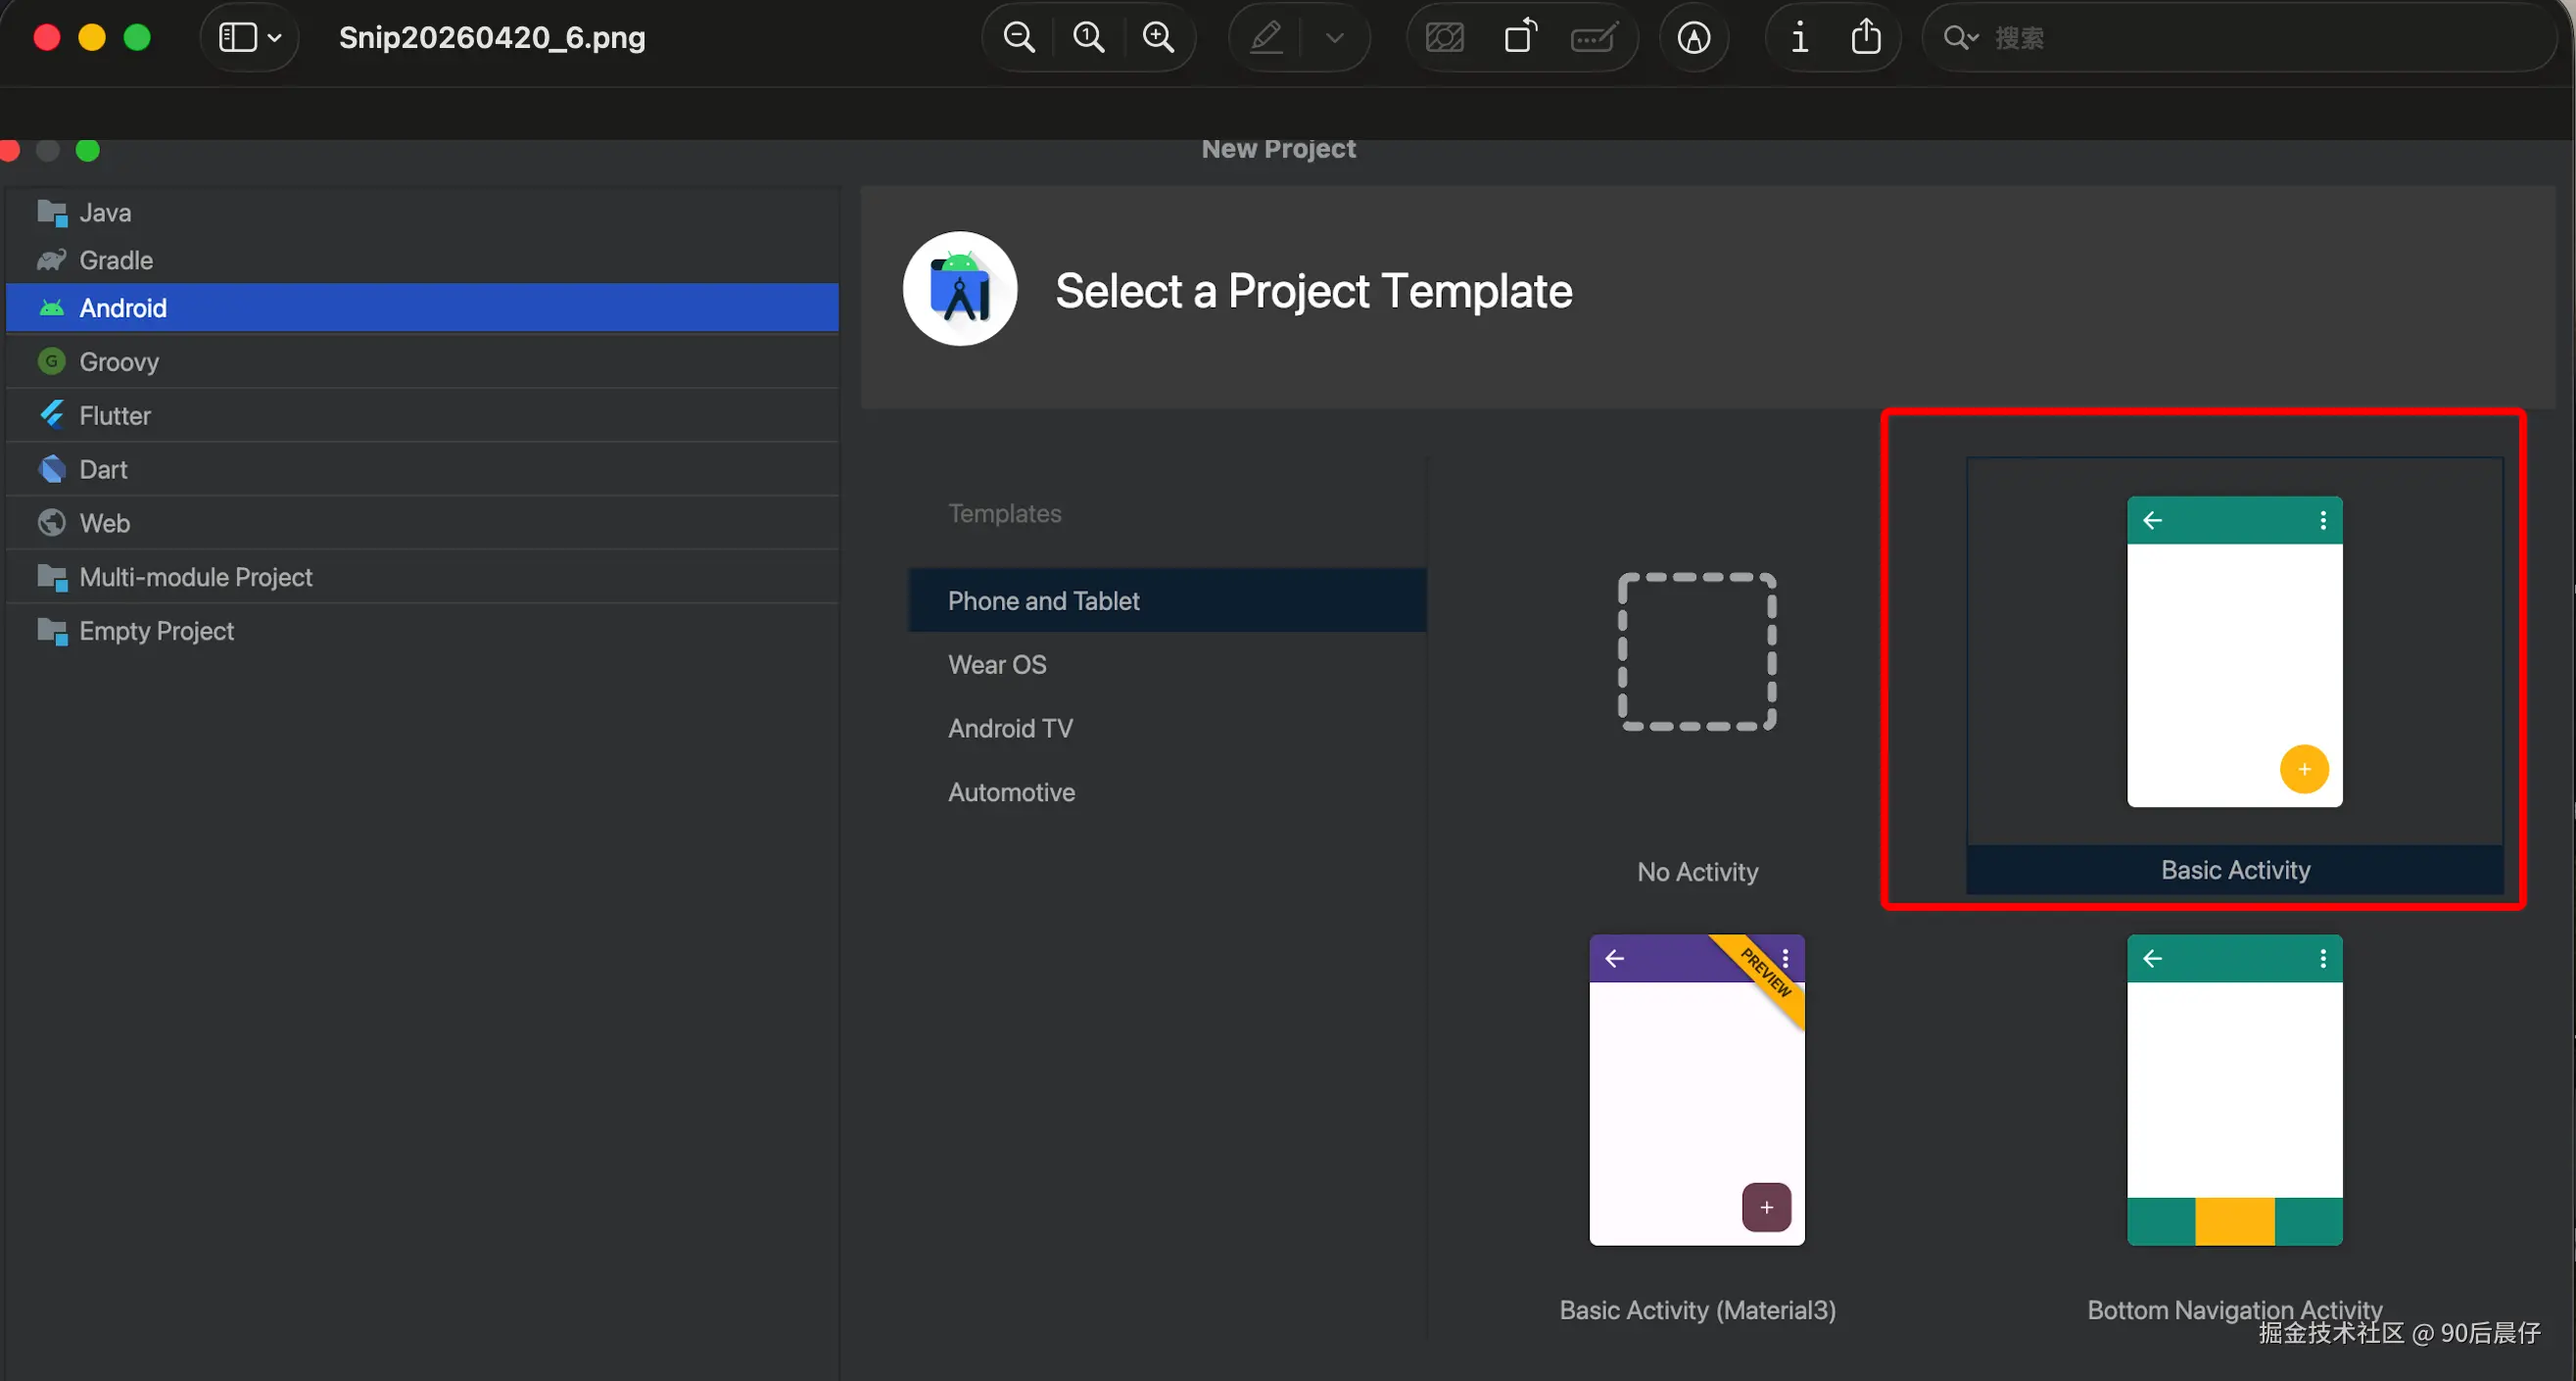Switch to Android TV templates

(x=1010, y=728)
